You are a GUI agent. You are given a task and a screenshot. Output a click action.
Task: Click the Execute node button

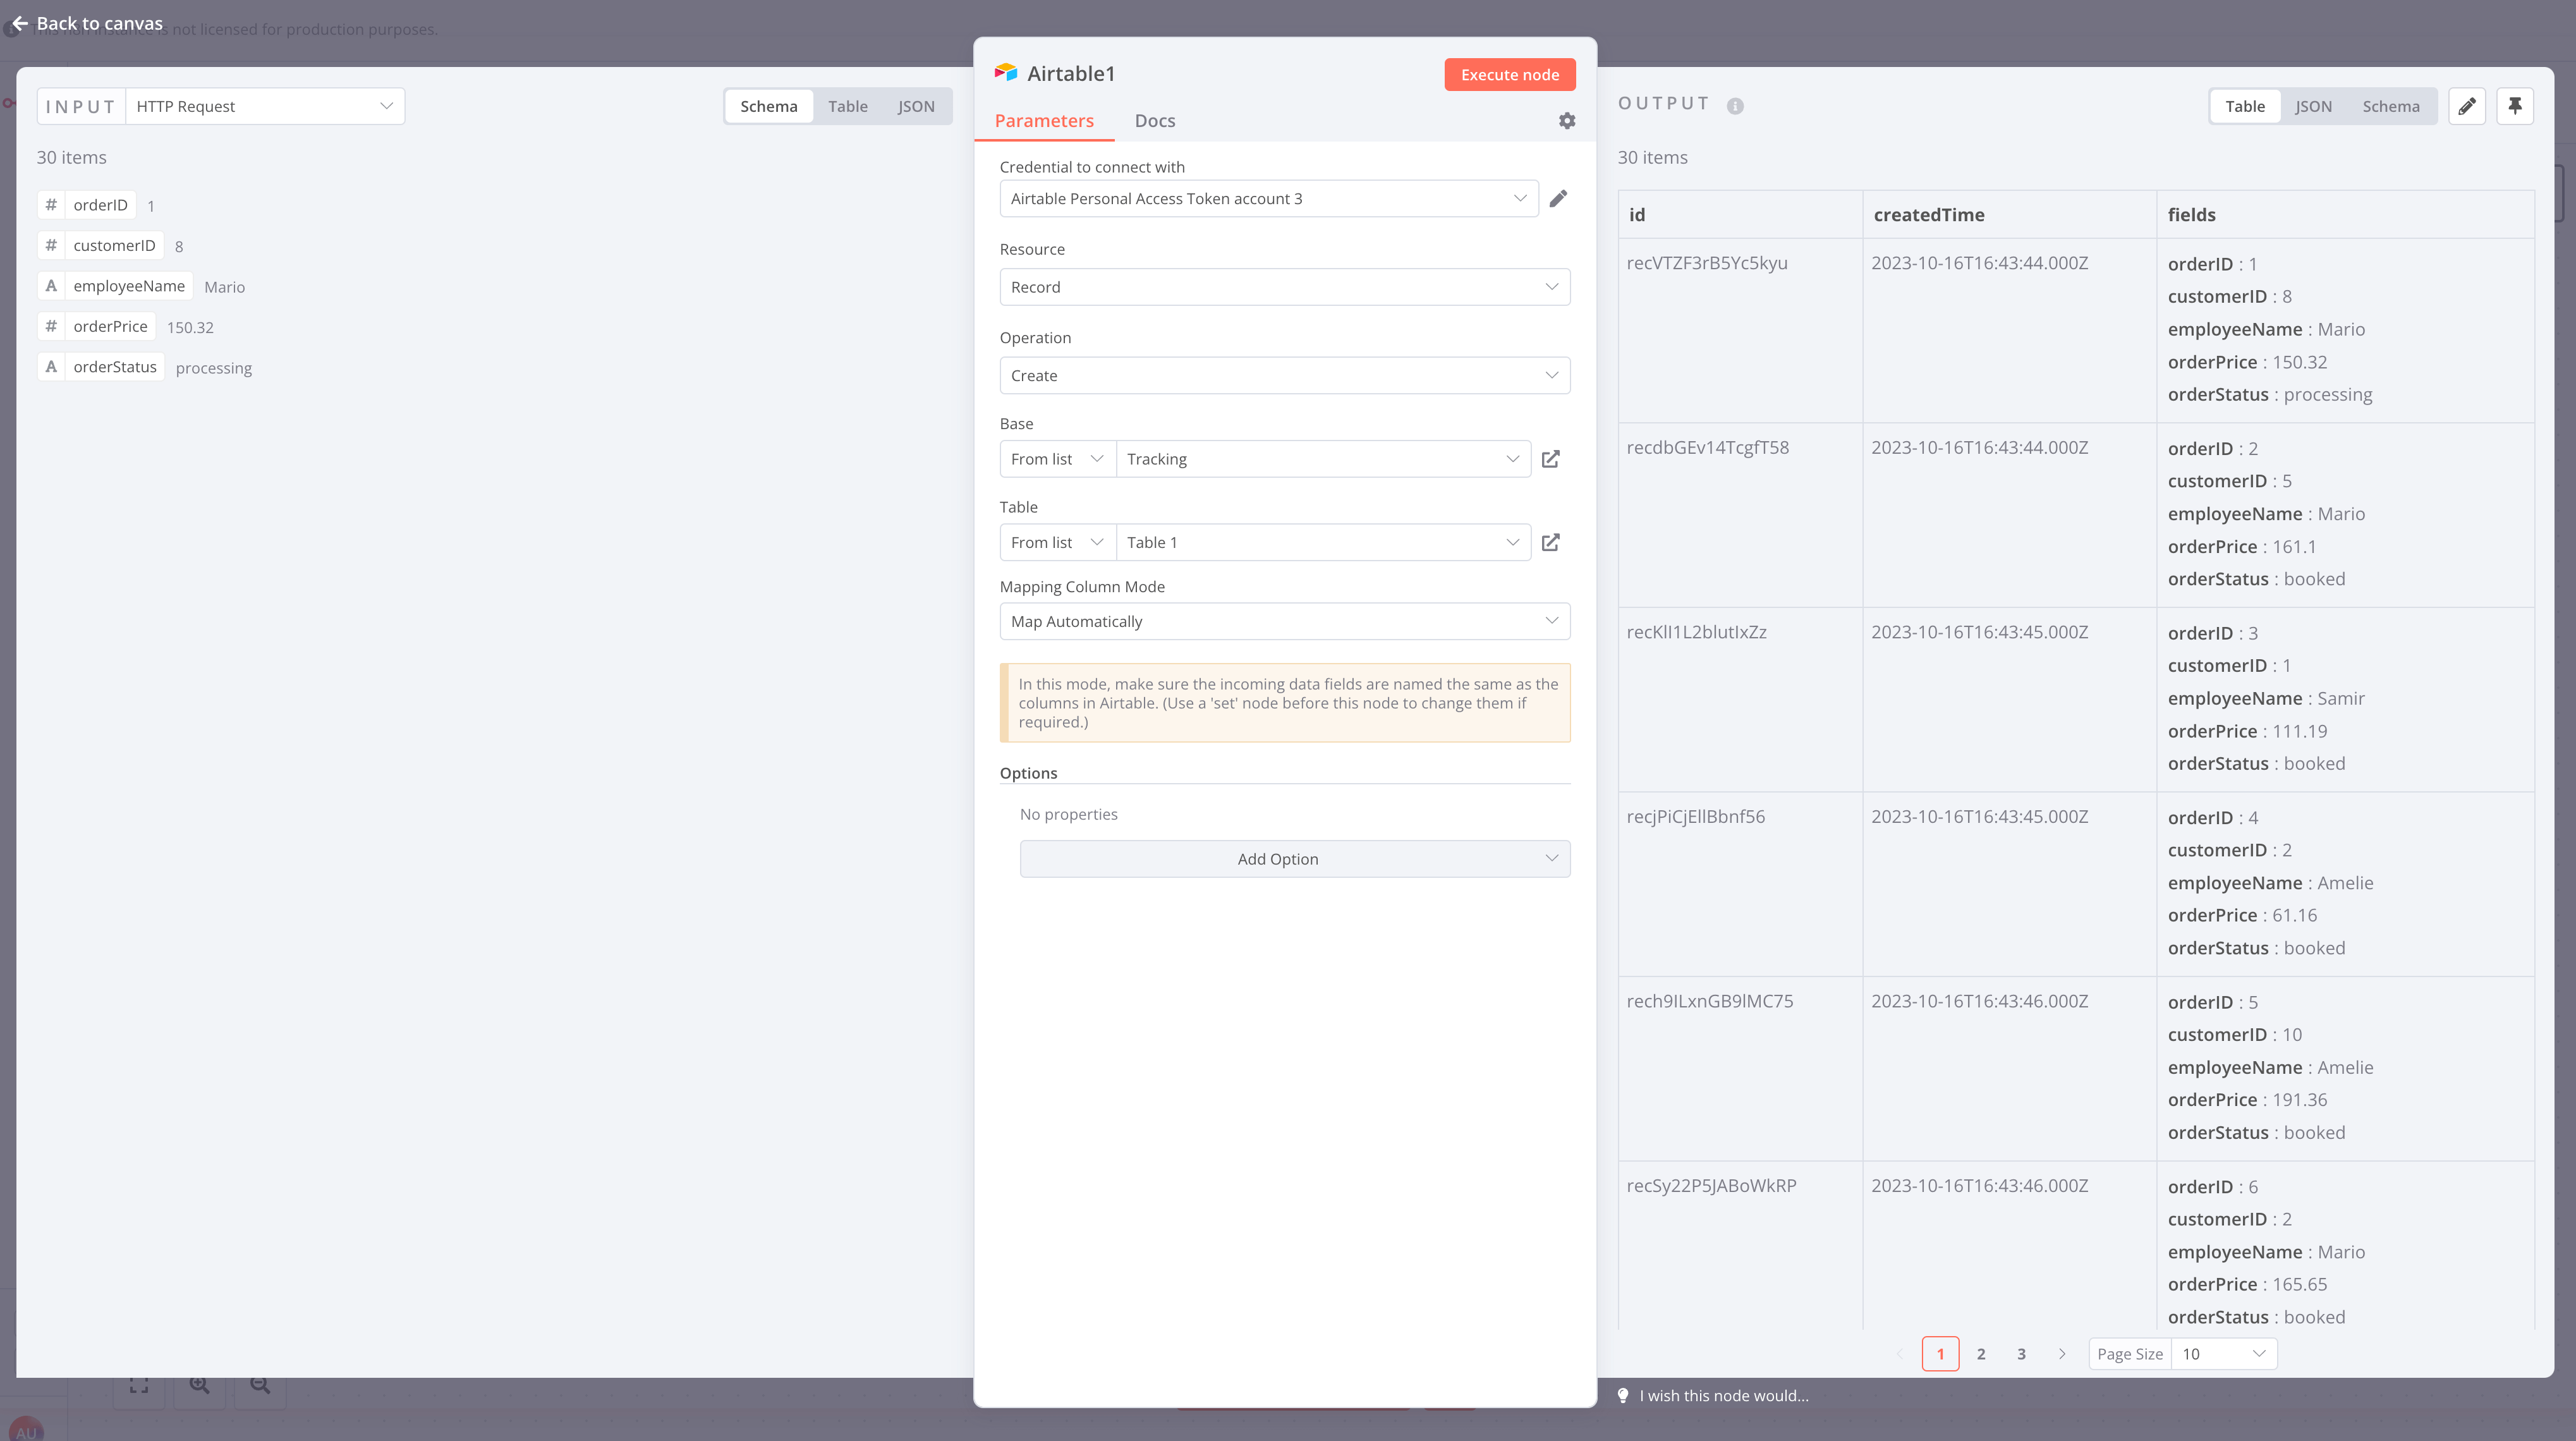click(1509, 74)
